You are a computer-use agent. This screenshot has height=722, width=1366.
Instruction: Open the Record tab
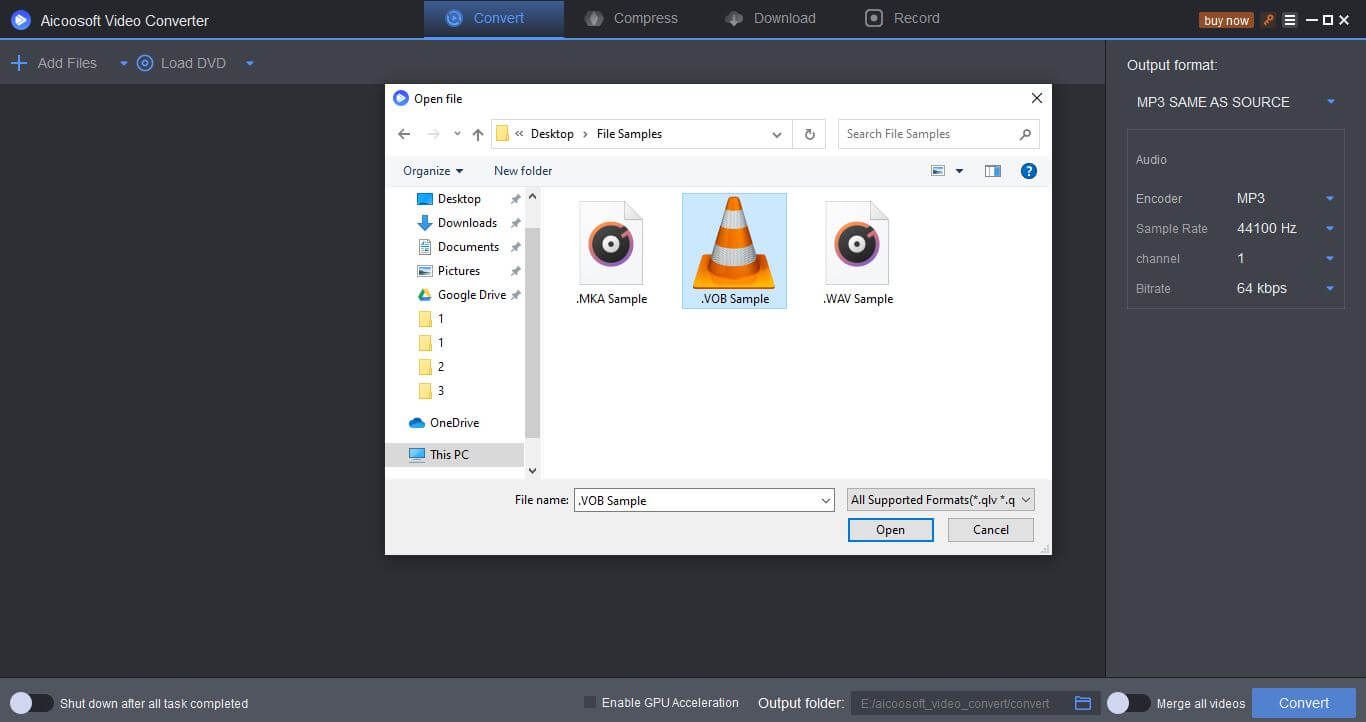point(902,19)
